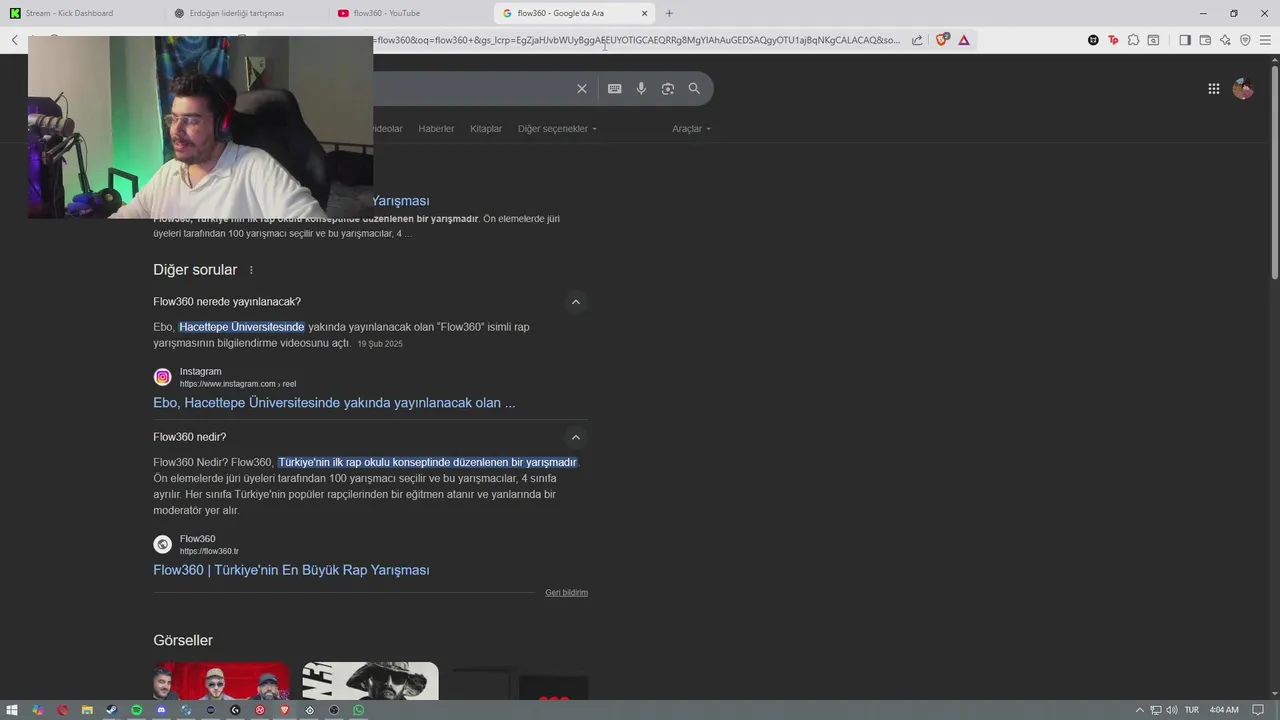Open the black round extension icon
This screenshot has height=720, width=1280.
pyautogui.click(x=1093, y=41)
